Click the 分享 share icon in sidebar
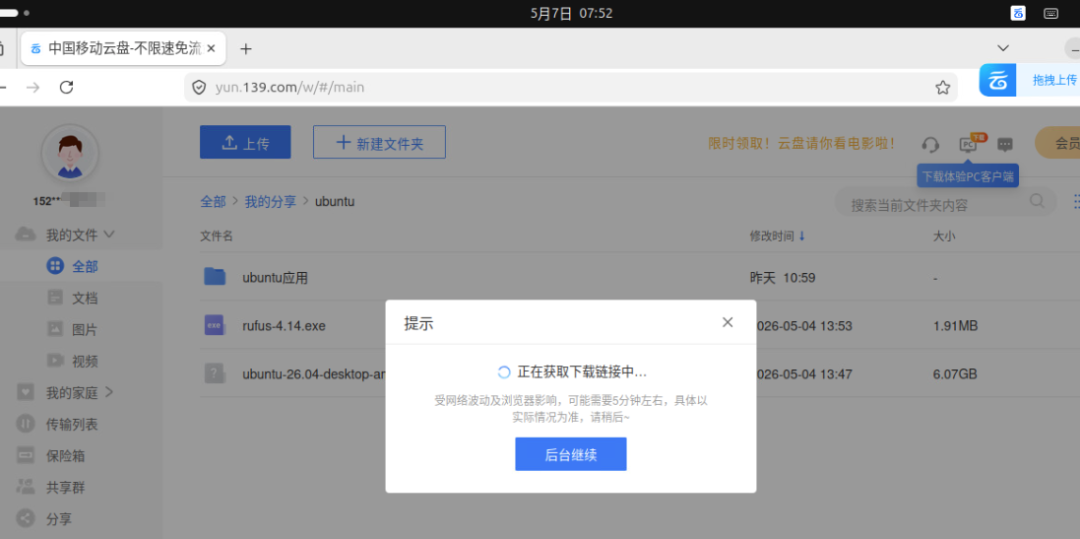 [x=25, y=519]
